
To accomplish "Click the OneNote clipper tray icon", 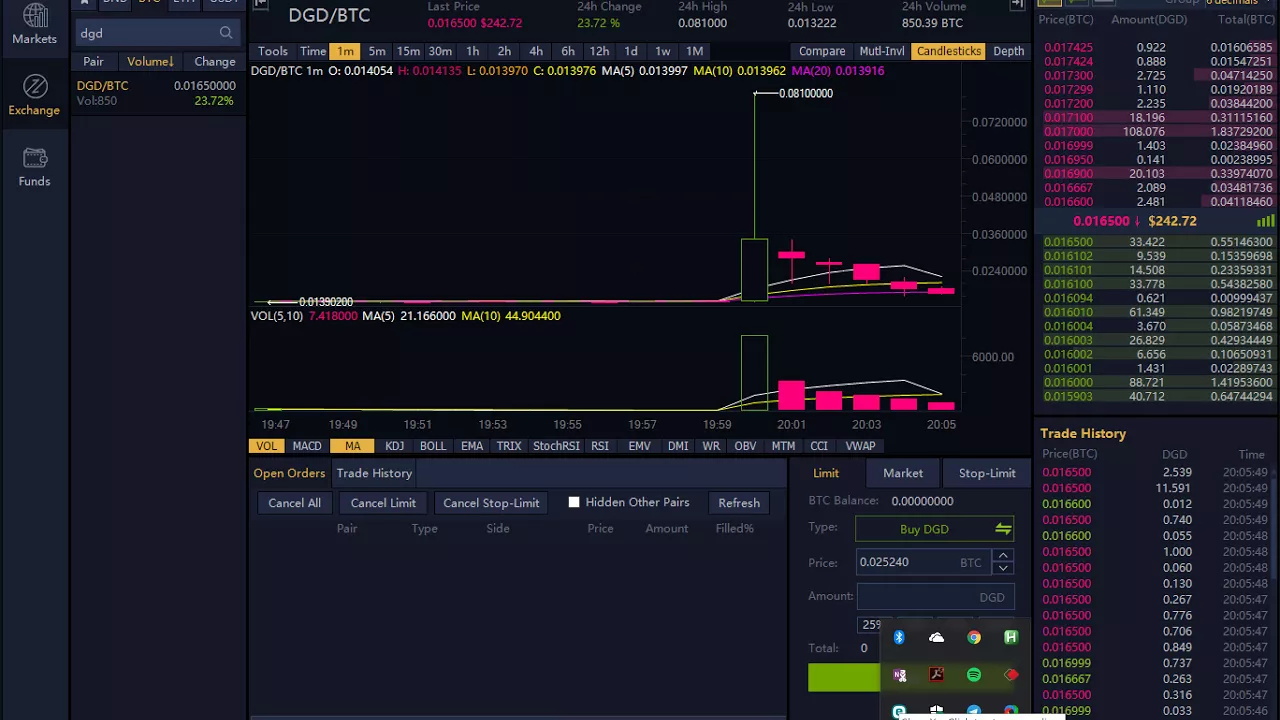I will (899, 675).
